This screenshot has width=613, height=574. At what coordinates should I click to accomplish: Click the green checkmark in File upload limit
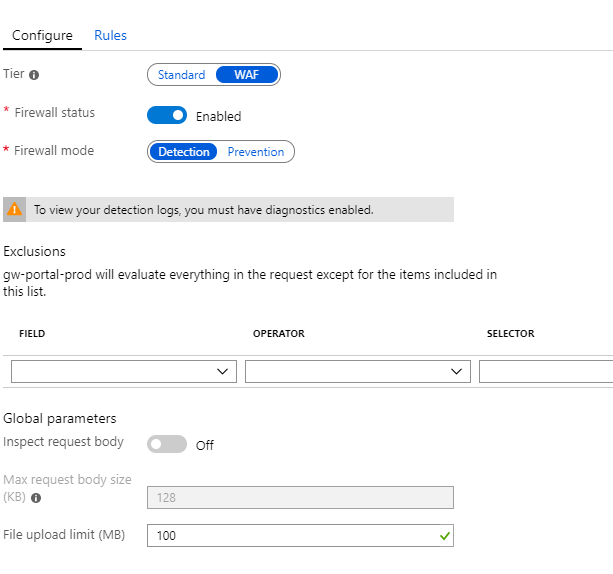[x=445, y=536]
